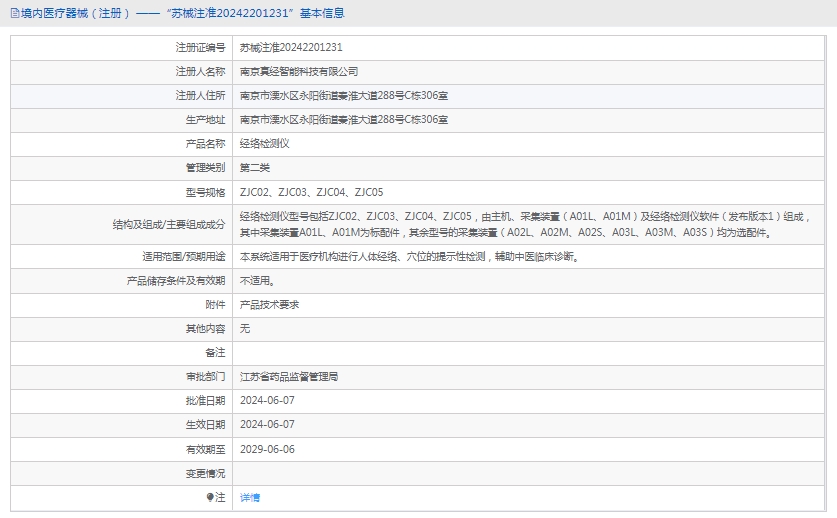Viewport: 837px width, 518px height.
Task: Click the 第二类 management category value
Action: 255,167
